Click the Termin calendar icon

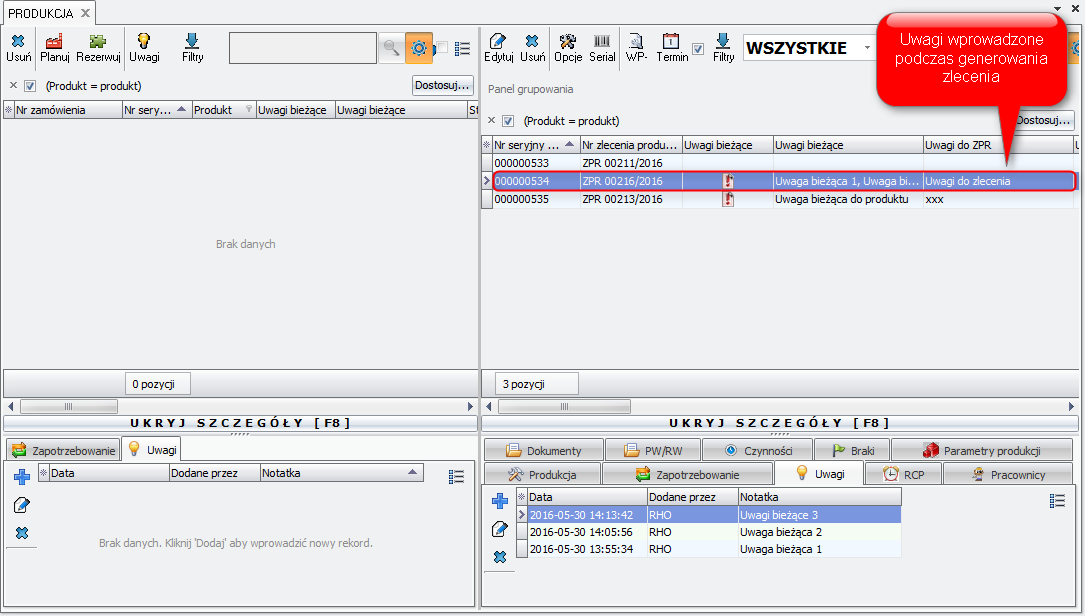[x=671, y=42]
